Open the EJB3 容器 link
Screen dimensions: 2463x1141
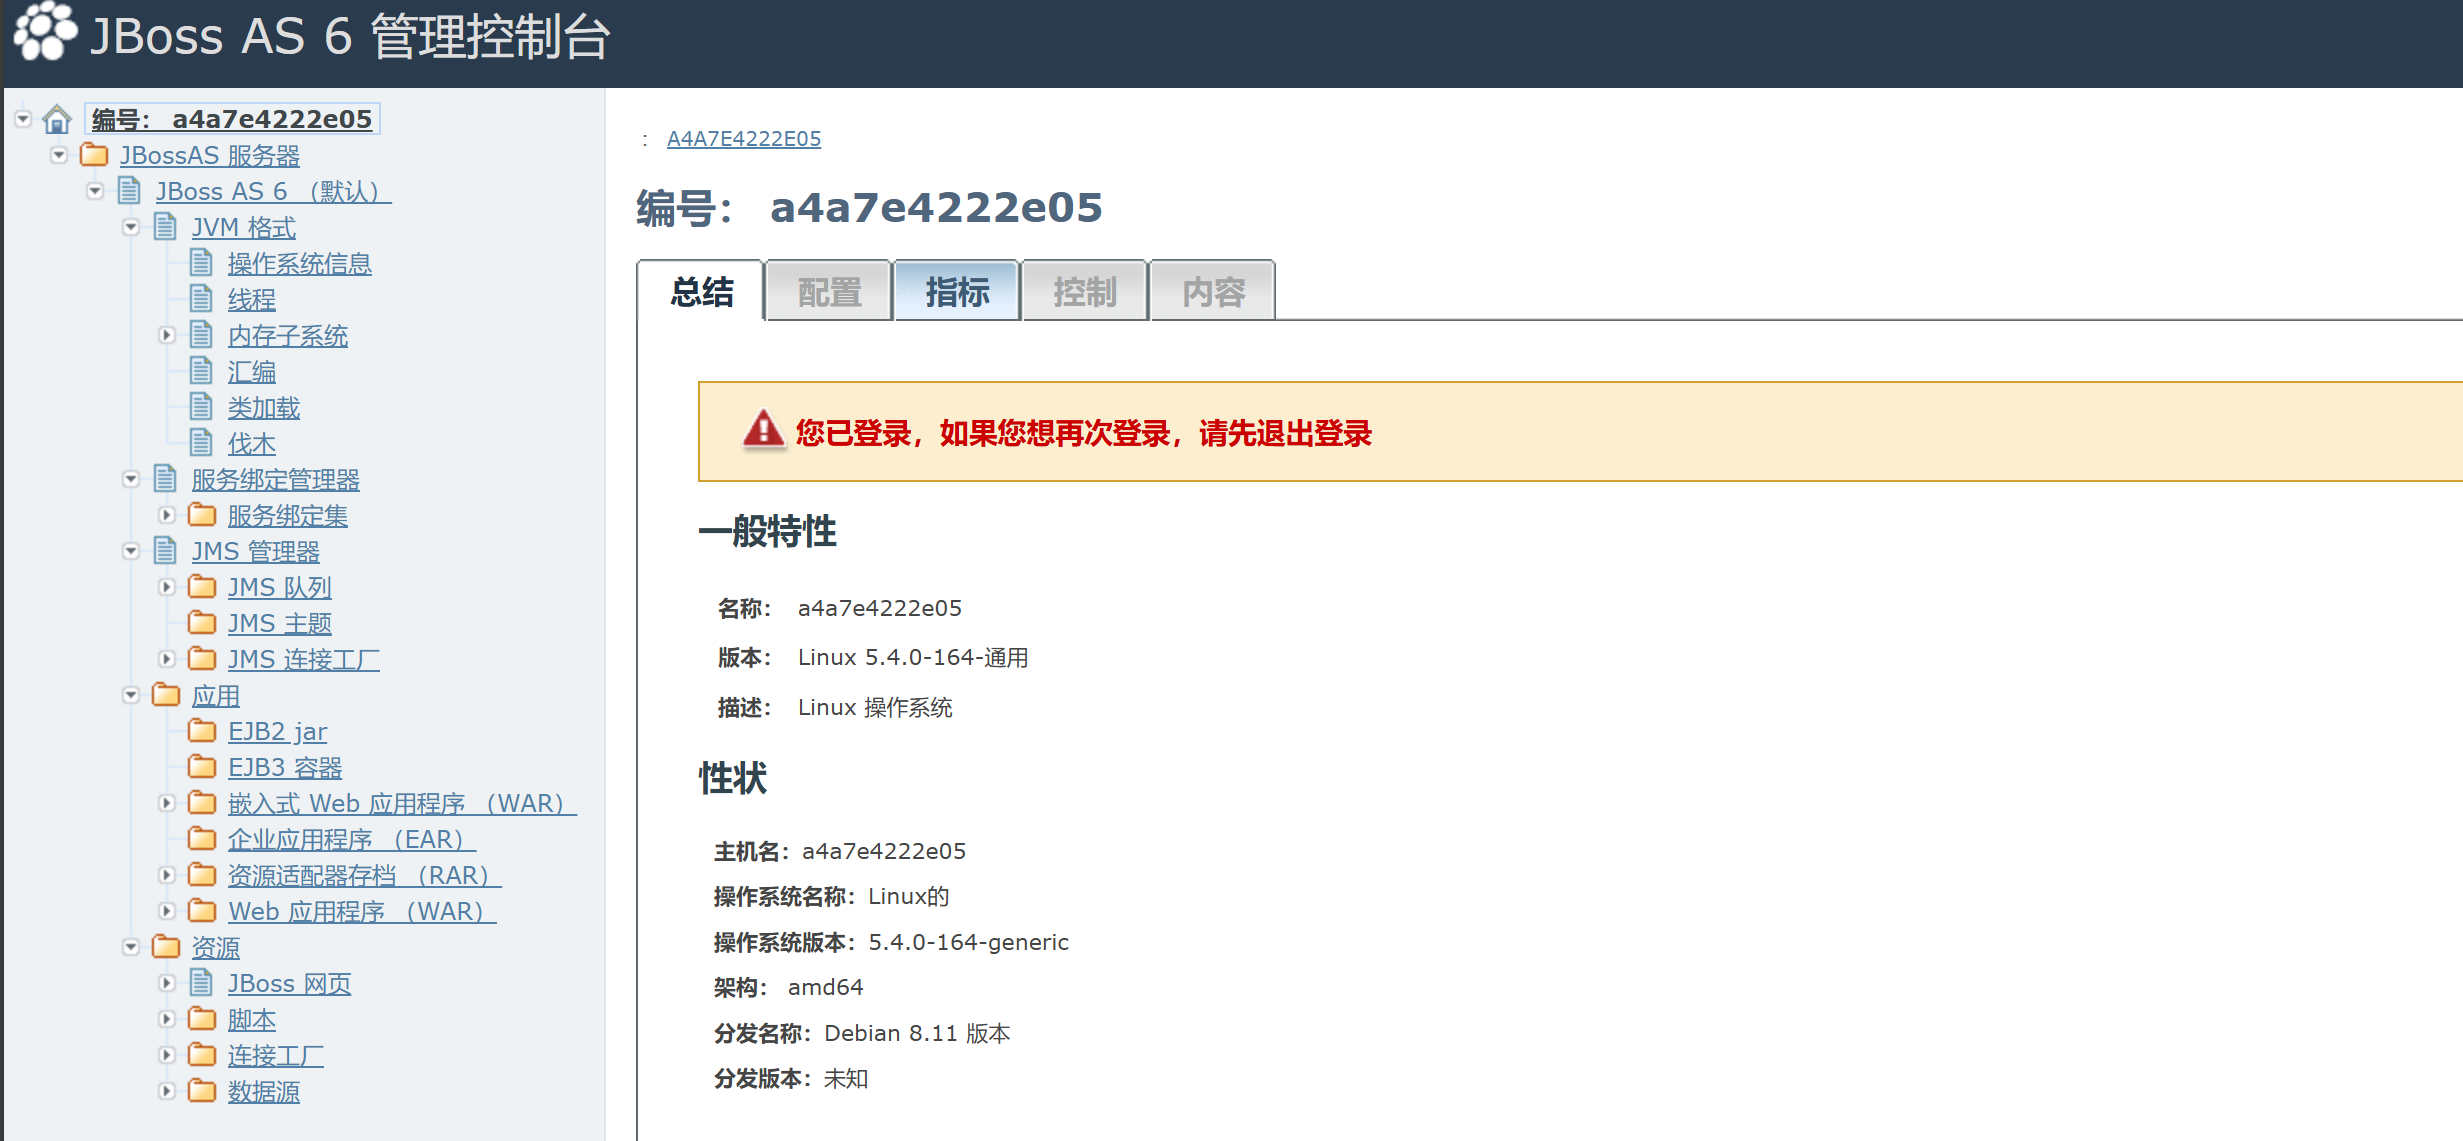click(x=285, y=768)
